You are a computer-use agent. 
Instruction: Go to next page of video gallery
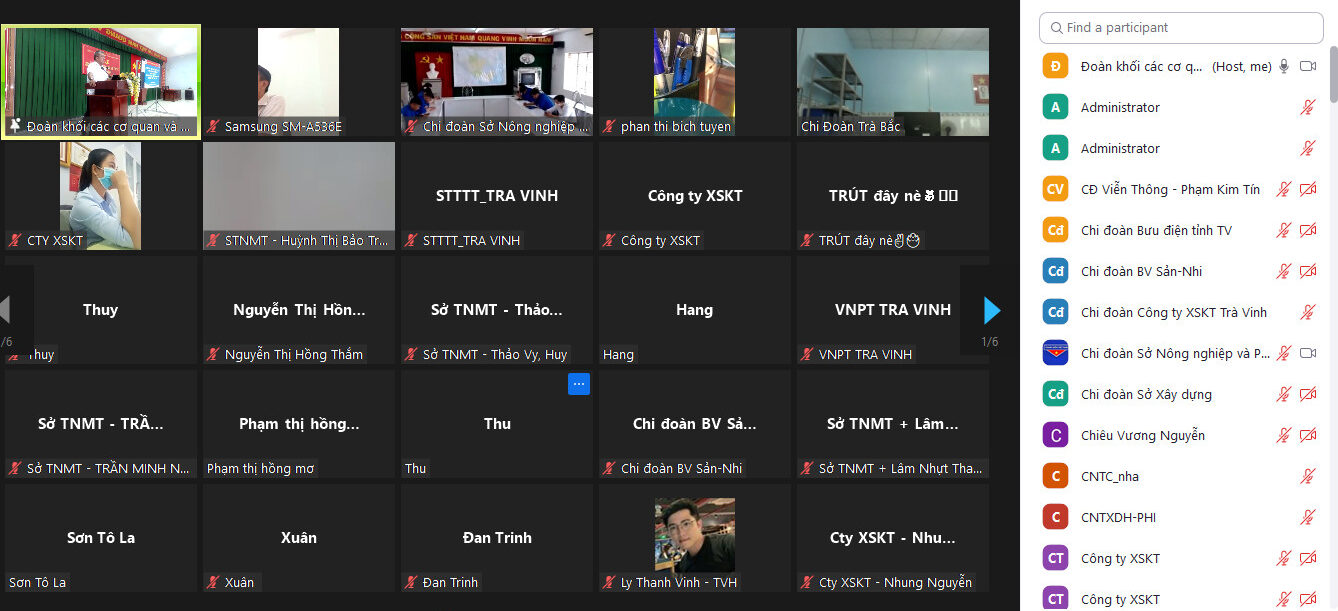tap(991, 311)
